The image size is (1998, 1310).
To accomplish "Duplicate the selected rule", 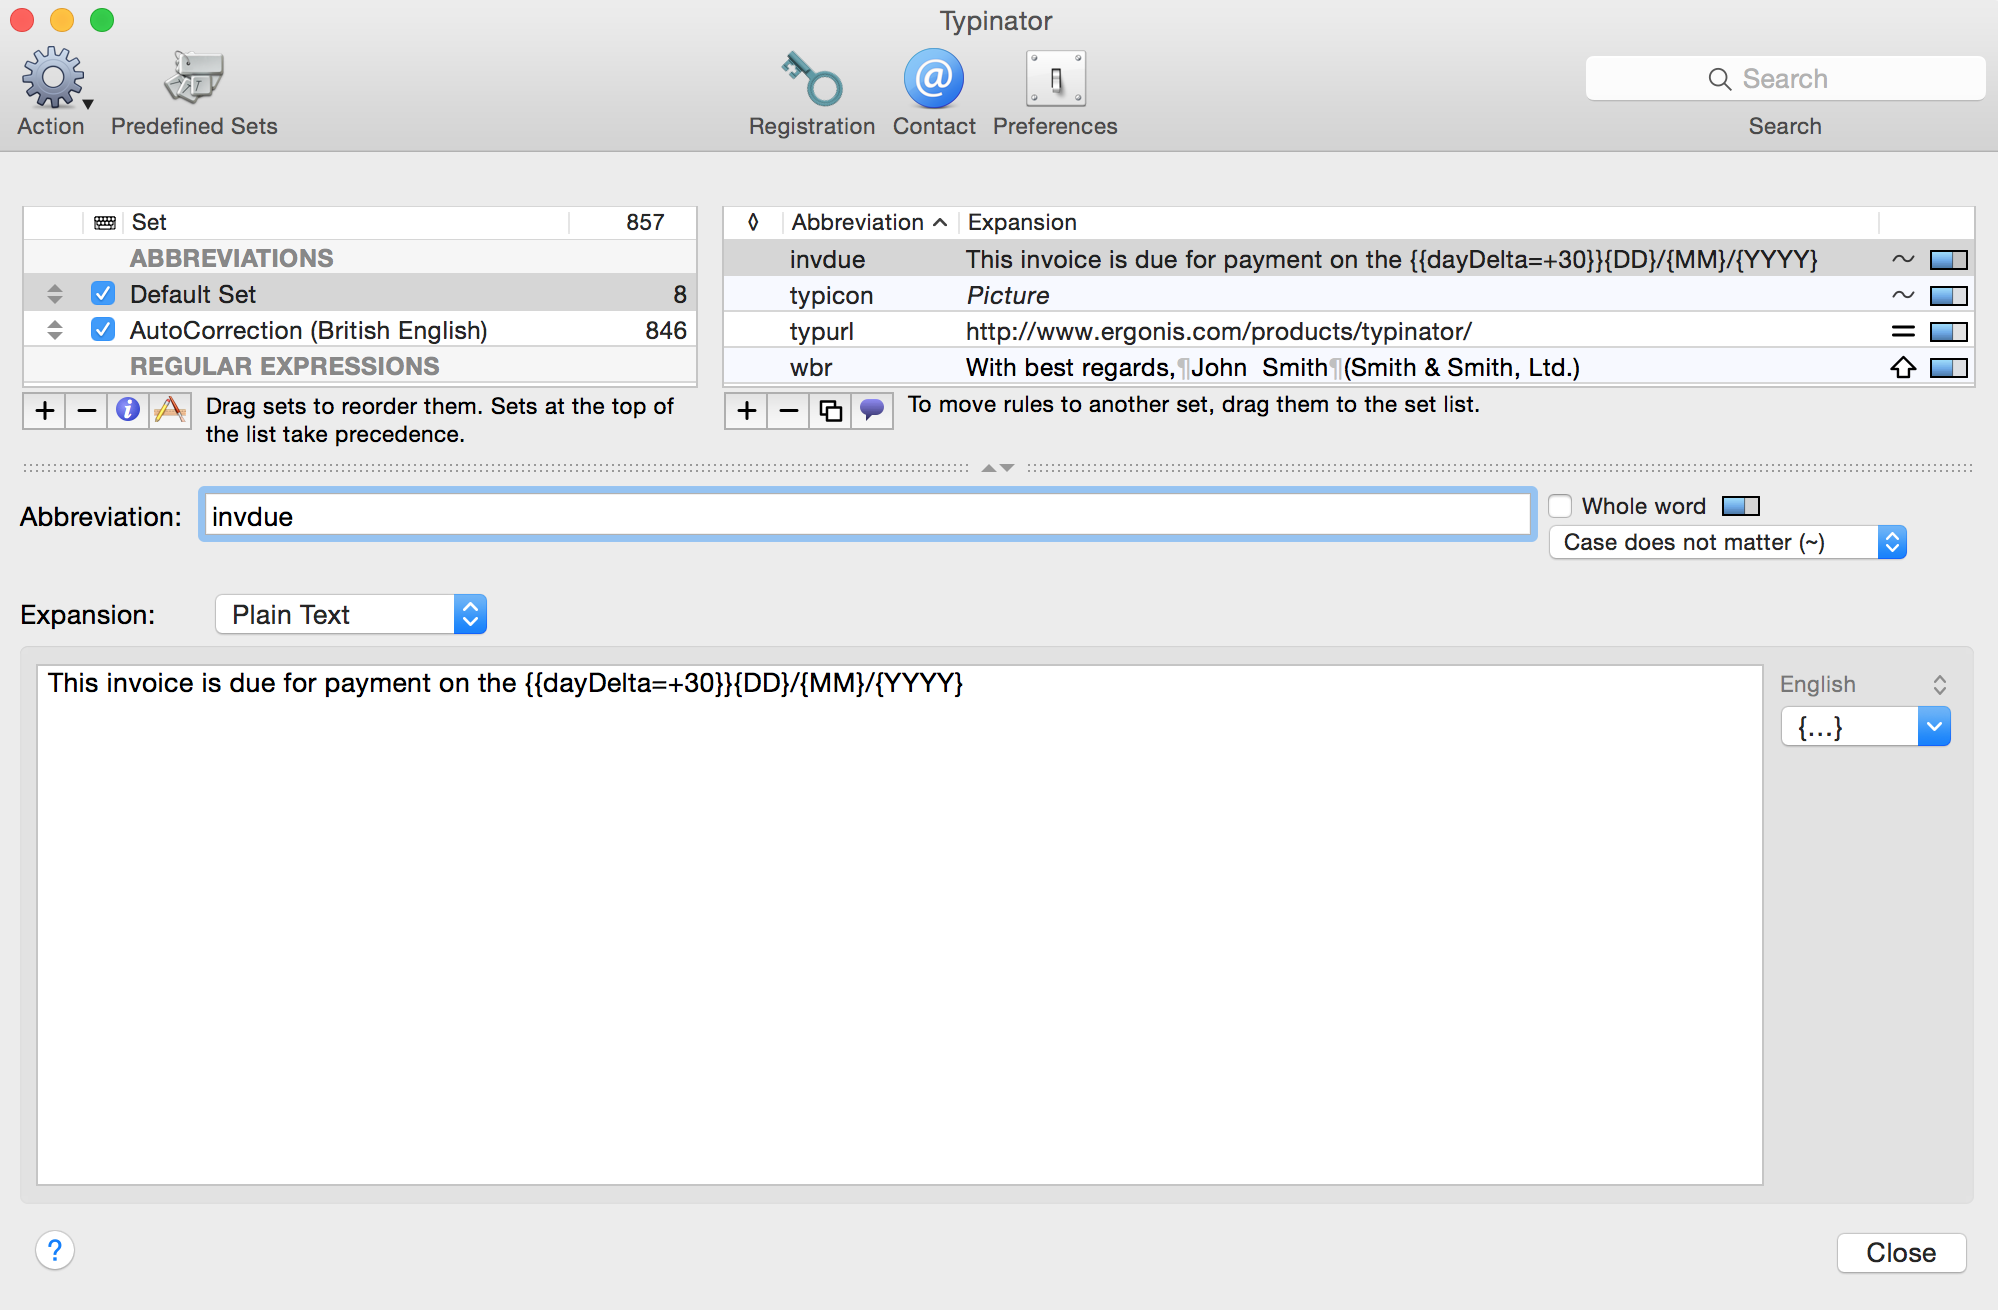I will coord(830,410).
